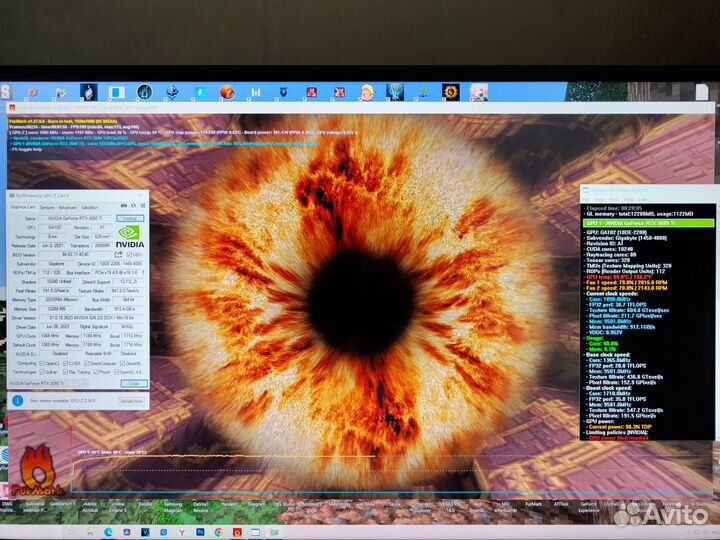
Task: Open the blonde character desktop shortcut
Action: click(x=367, y=92)
